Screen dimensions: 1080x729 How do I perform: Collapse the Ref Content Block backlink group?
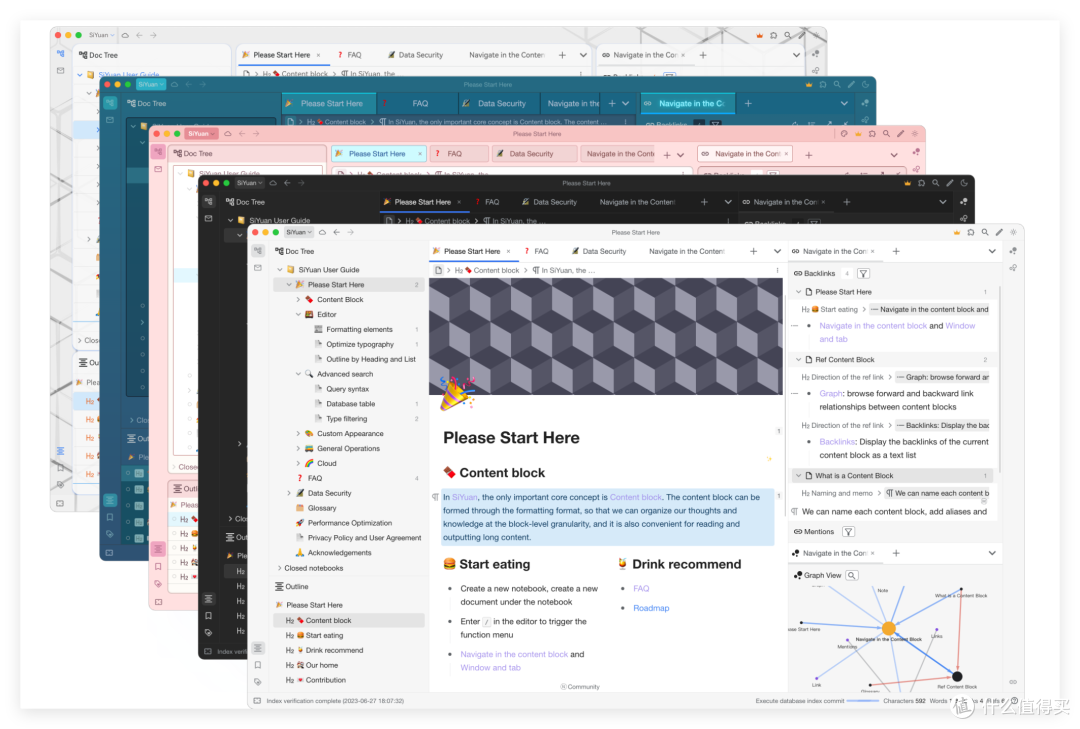pyautogui.click(x=799, y=360)
